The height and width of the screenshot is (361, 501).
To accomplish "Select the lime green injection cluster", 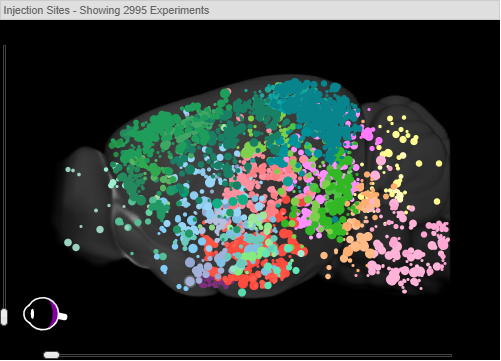I will click(x=253, y=148).
